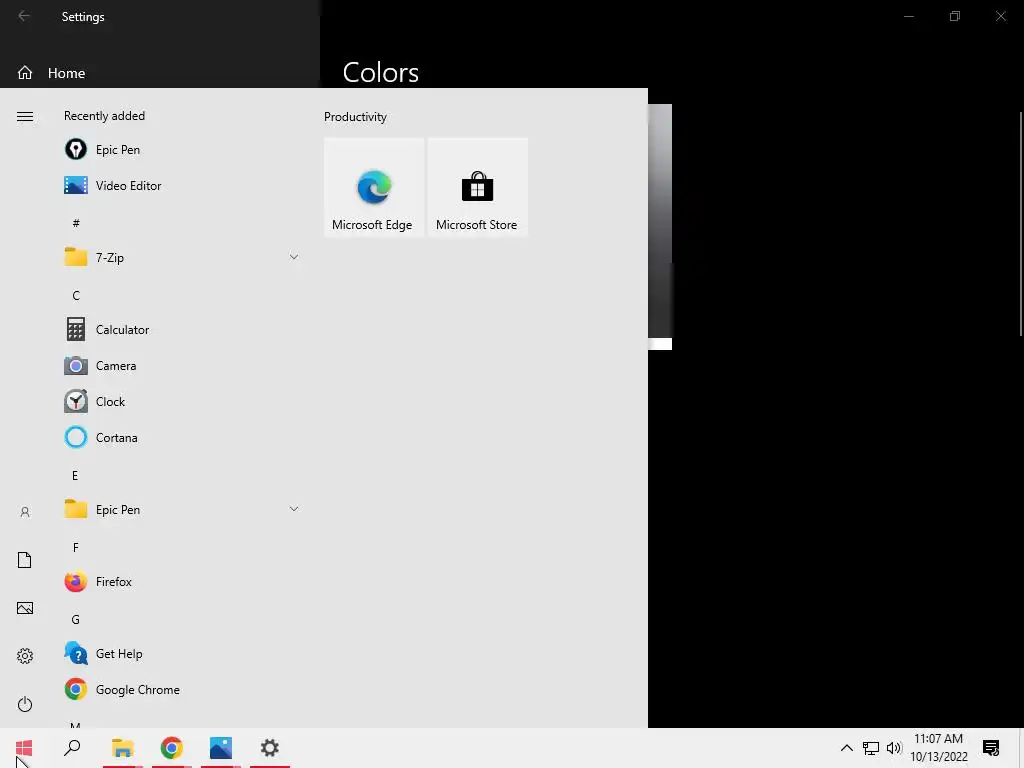Open Photos app on the taskbar
The height and width of the screenshot is (768, 1024).
coord(221,748)
